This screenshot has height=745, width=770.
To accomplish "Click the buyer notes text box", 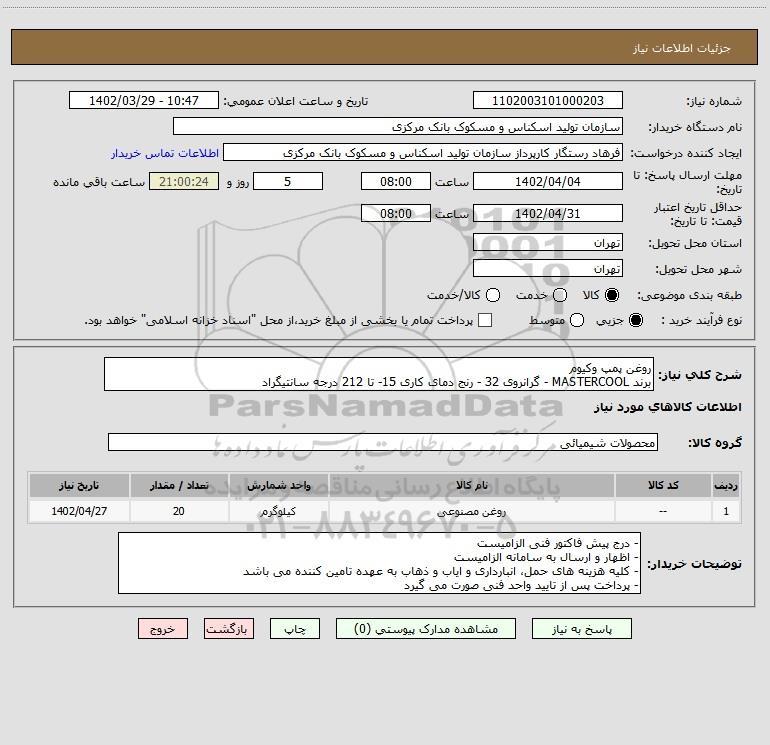I will 379,563.
